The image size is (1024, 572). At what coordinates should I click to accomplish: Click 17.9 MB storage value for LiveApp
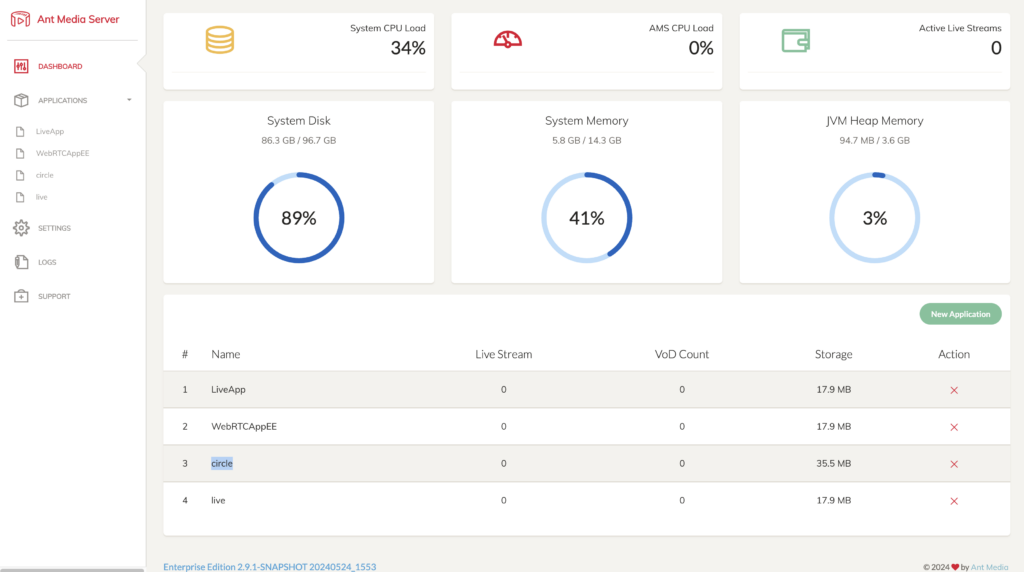pyautogui.click(x=833, y=389)
